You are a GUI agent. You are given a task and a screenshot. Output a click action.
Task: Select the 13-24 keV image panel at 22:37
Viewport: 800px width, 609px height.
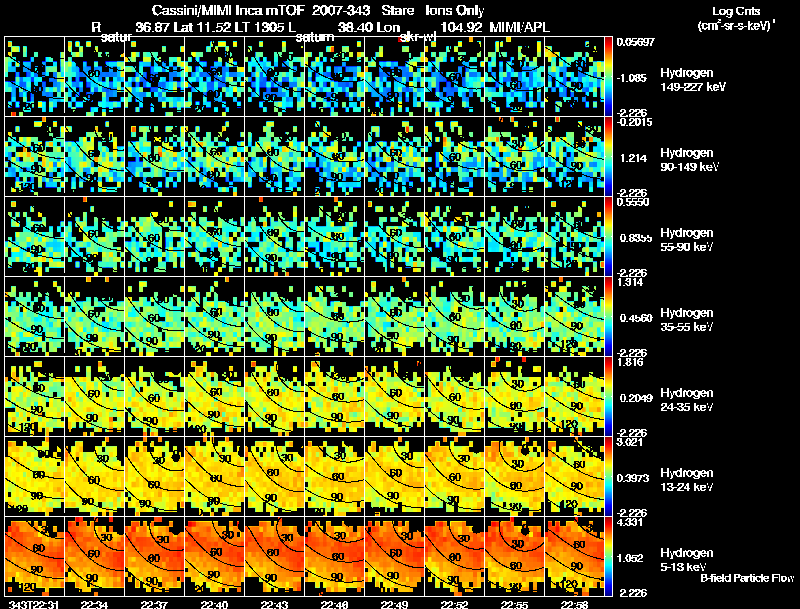155,476
